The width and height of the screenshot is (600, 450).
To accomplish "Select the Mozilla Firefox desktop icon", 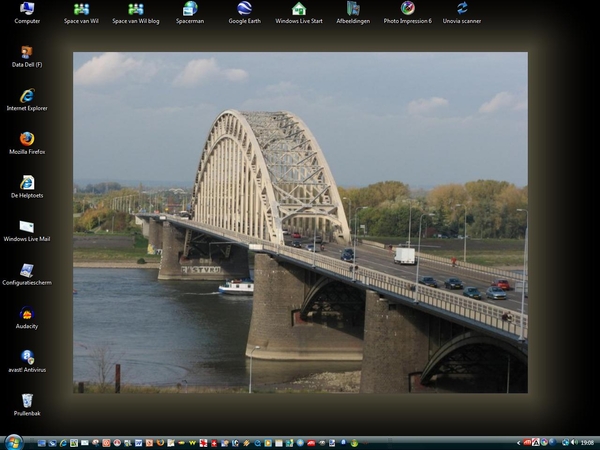I will [x=27, y=139].
